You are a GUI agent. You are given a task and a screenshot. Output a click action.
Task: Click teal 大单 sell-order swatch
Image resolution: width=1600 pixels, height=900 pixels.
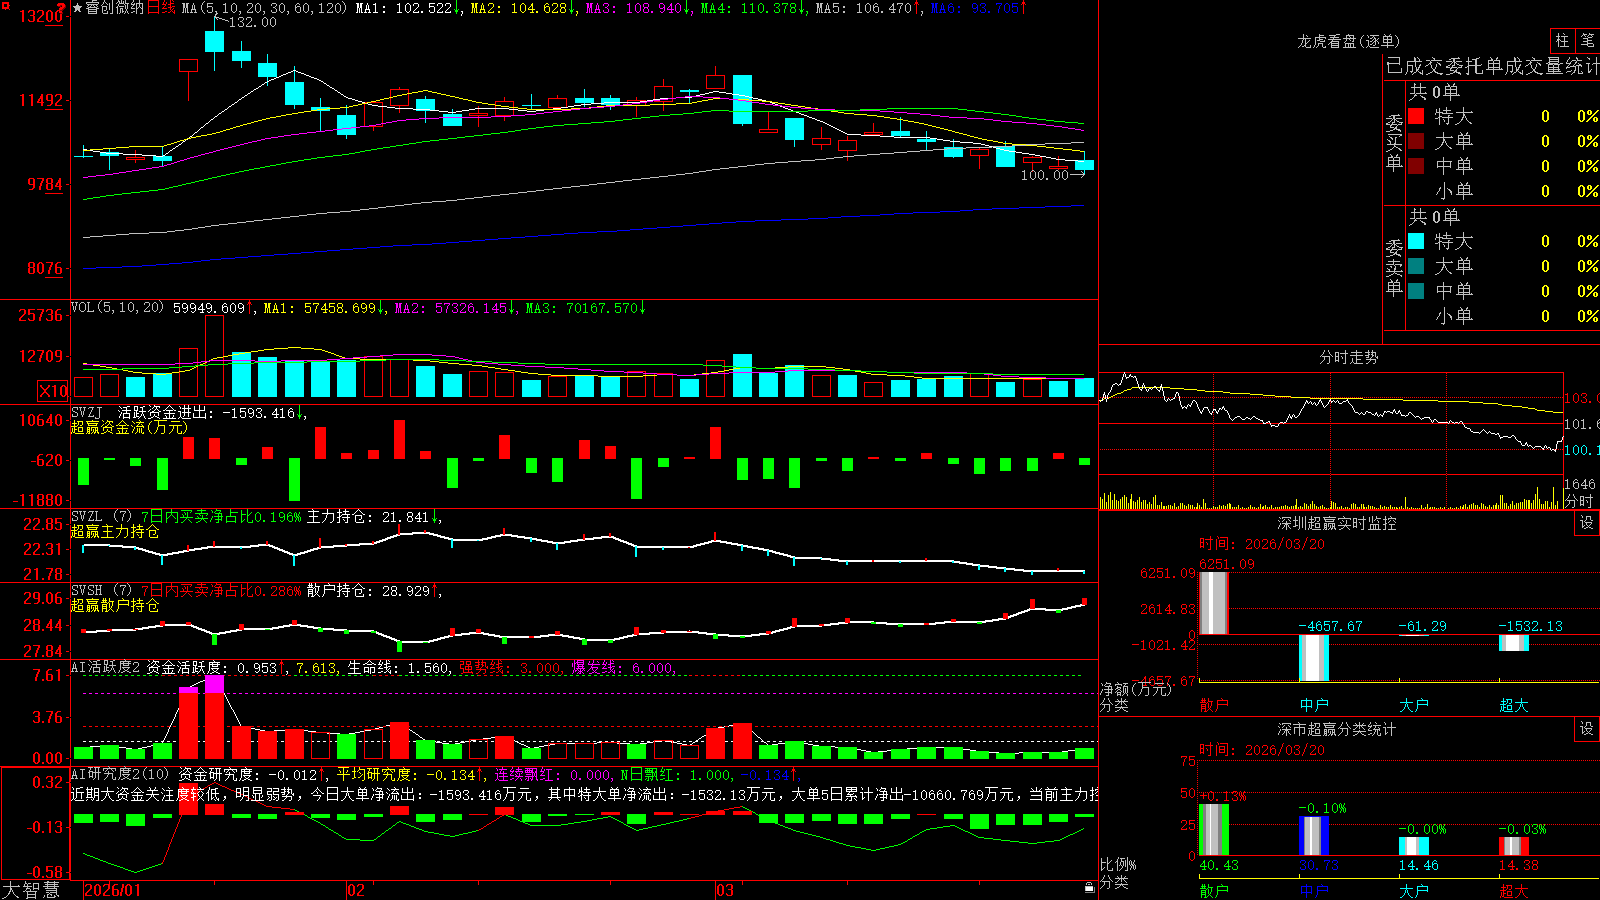point(1416,266)
